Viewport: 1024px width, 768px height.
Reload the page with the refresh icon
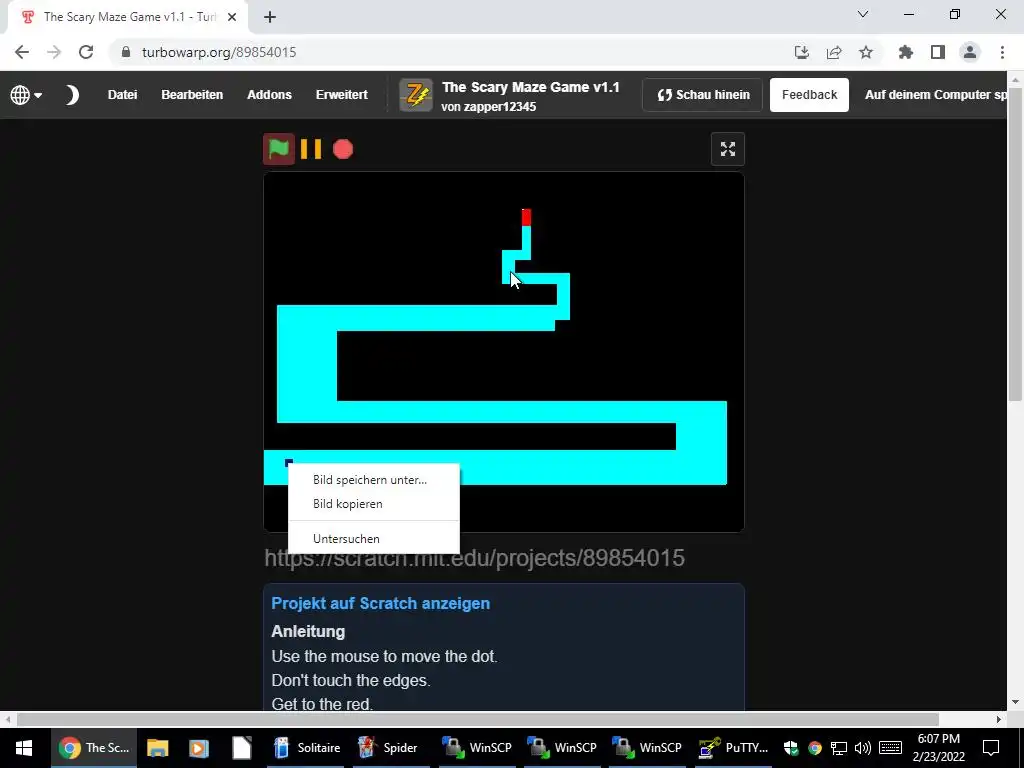pyautogui.click(x=86, y=52)
